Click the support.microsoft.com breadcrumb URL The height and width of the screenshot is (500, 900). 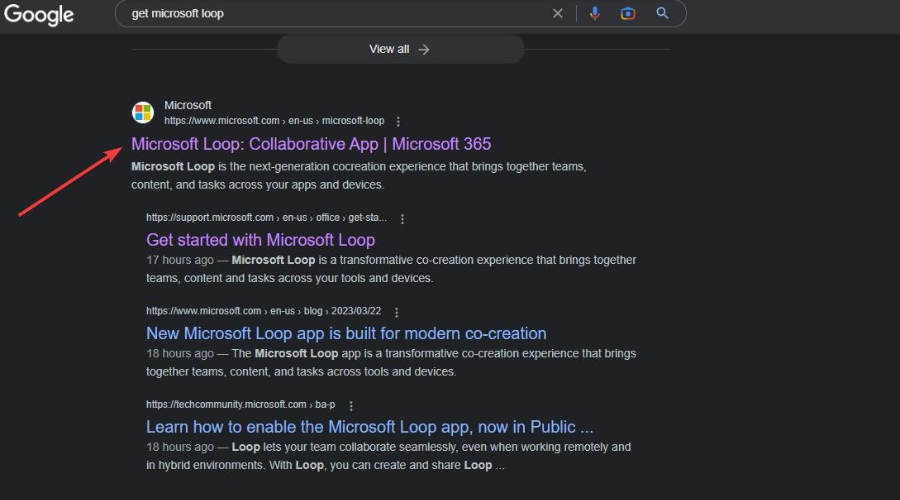[267, 218]
